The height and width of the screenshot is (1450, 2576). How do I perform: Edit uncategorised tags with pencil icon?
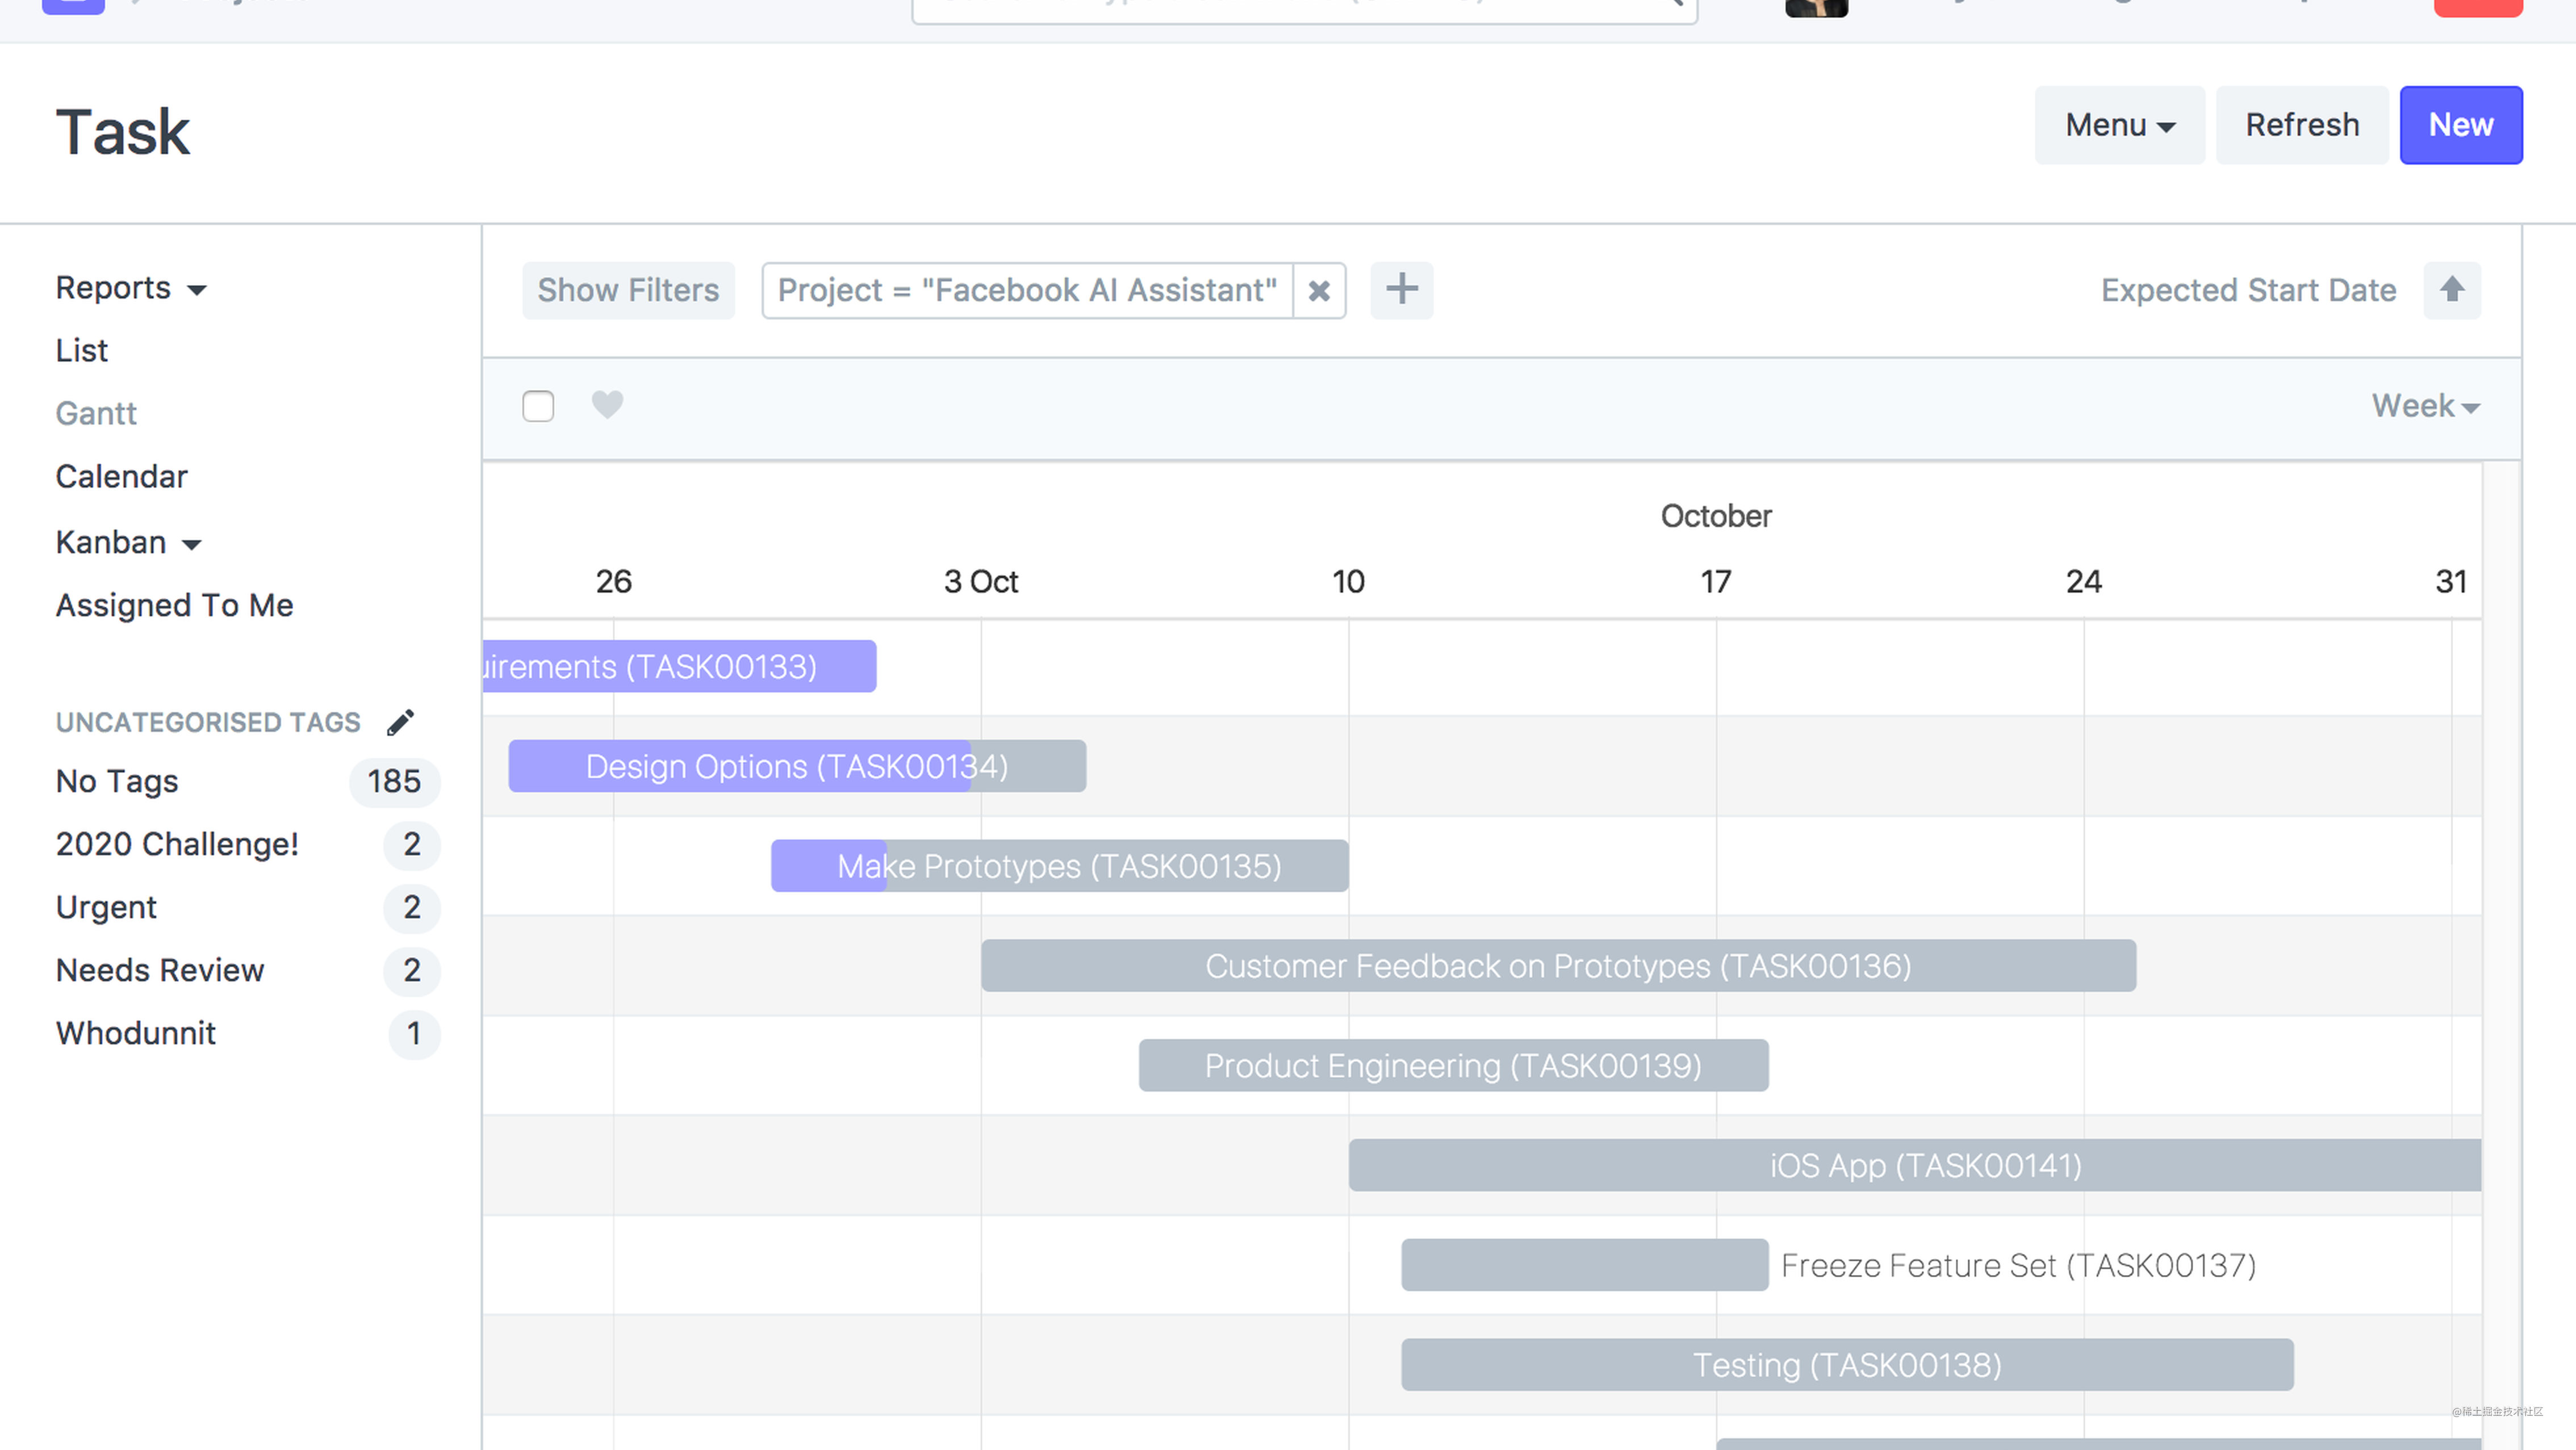pos(400,722)
